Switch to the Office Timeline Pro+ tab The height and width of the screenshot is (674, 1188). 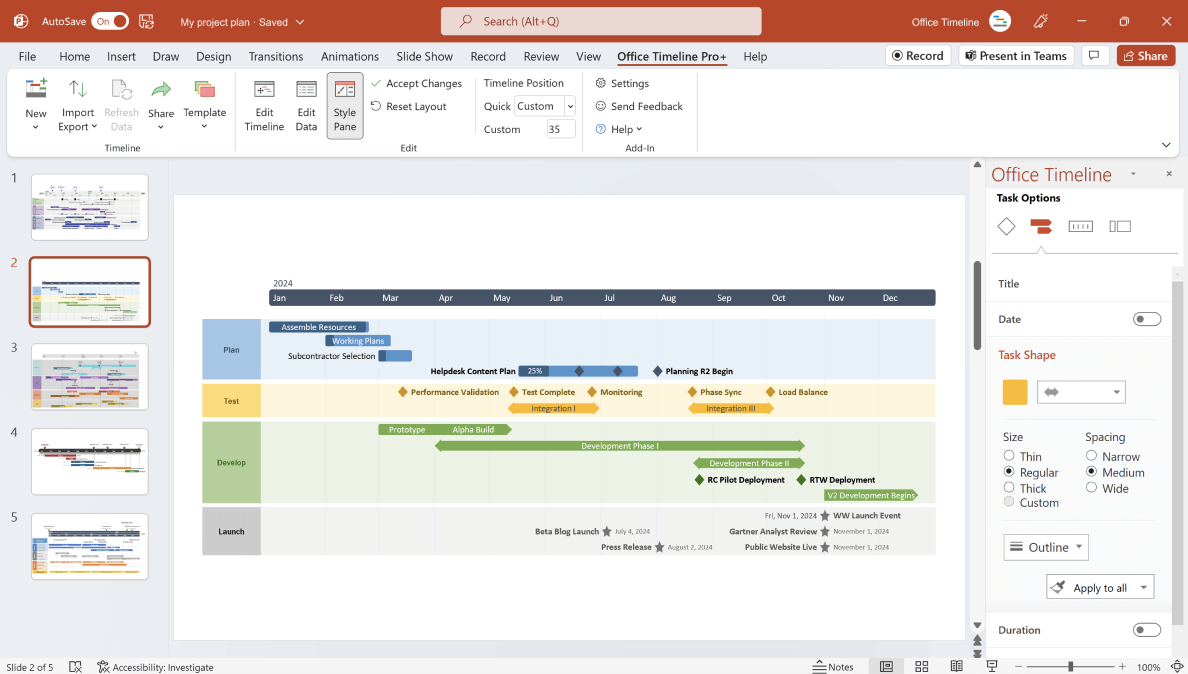point(671,56)
